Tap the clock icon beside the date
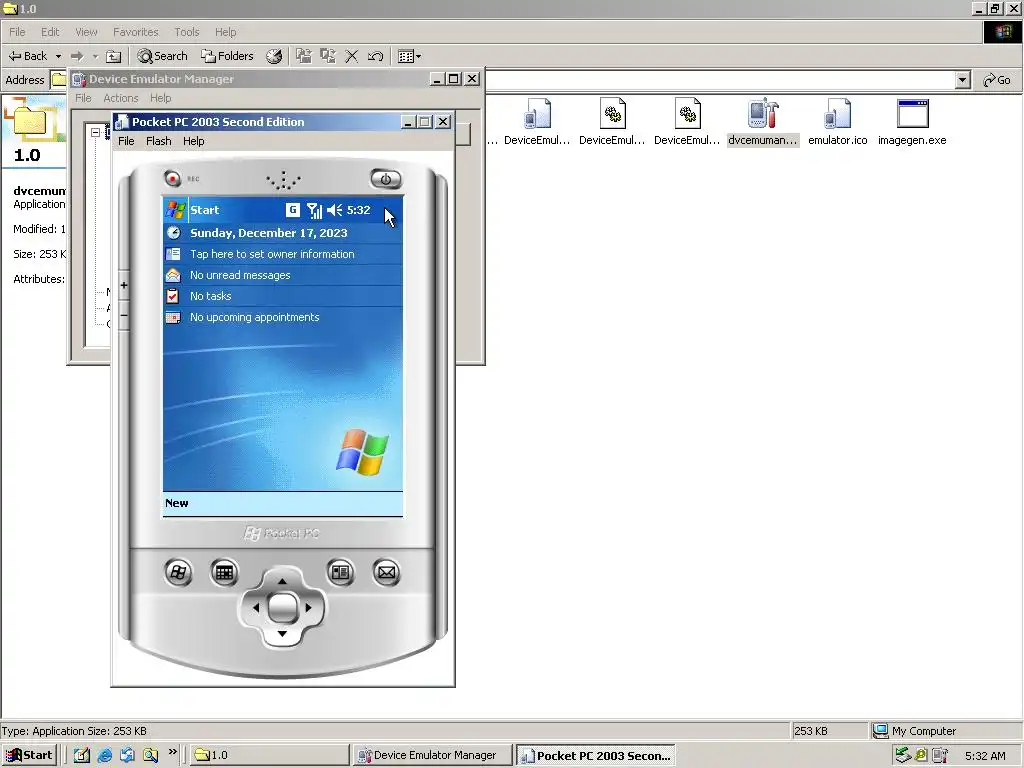This screenshot has width=1024, height=768. (x=173, y=232)
